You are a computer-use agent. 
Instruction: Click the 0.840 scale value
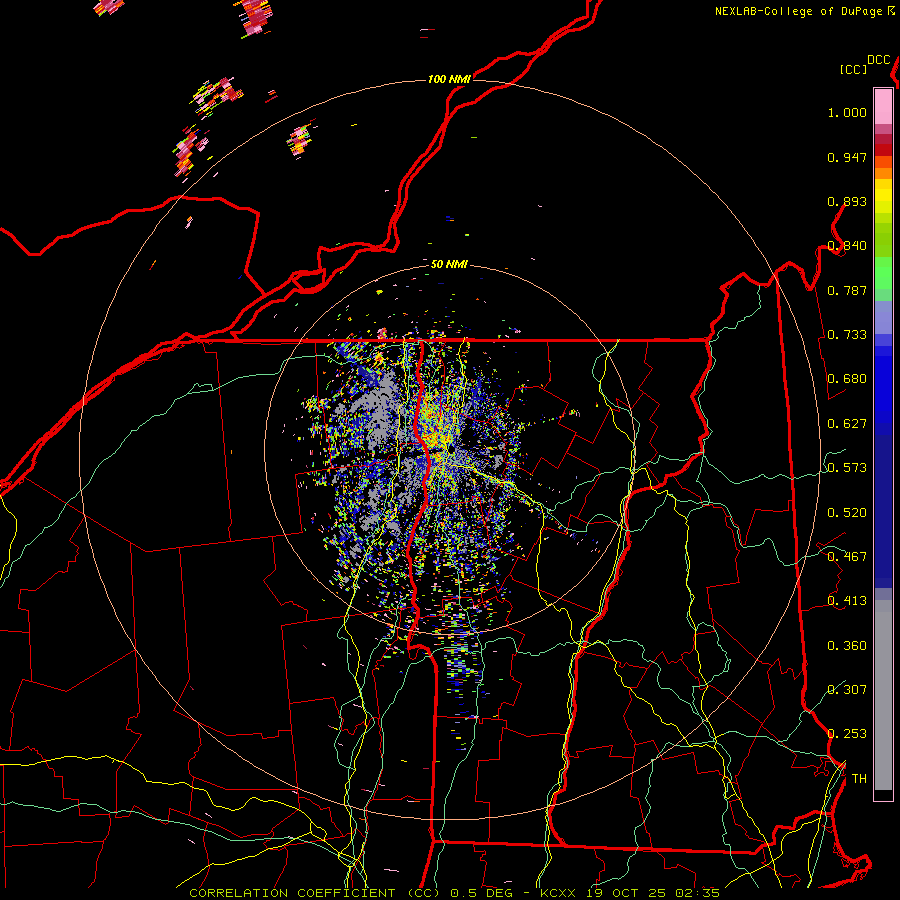click(x=847, y=246)
